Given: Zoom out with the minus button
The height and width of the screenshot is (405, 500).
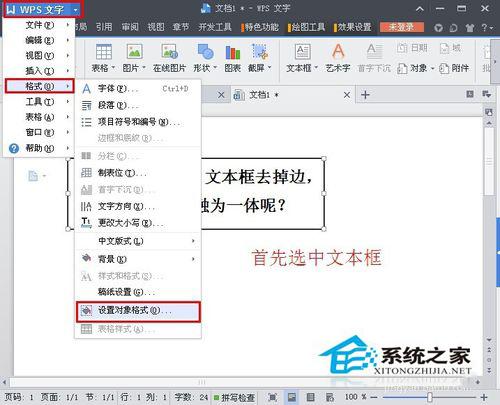Looking at the screenshot, I should [x=374, y=397].
